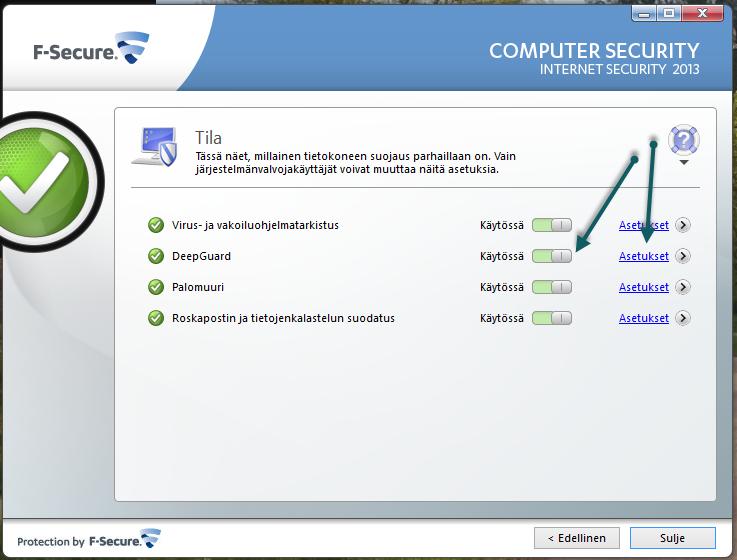Click arrow button next to Palomuuri Asetukset
The width and height of the screenshot is (737, 560).
[683, 287]
